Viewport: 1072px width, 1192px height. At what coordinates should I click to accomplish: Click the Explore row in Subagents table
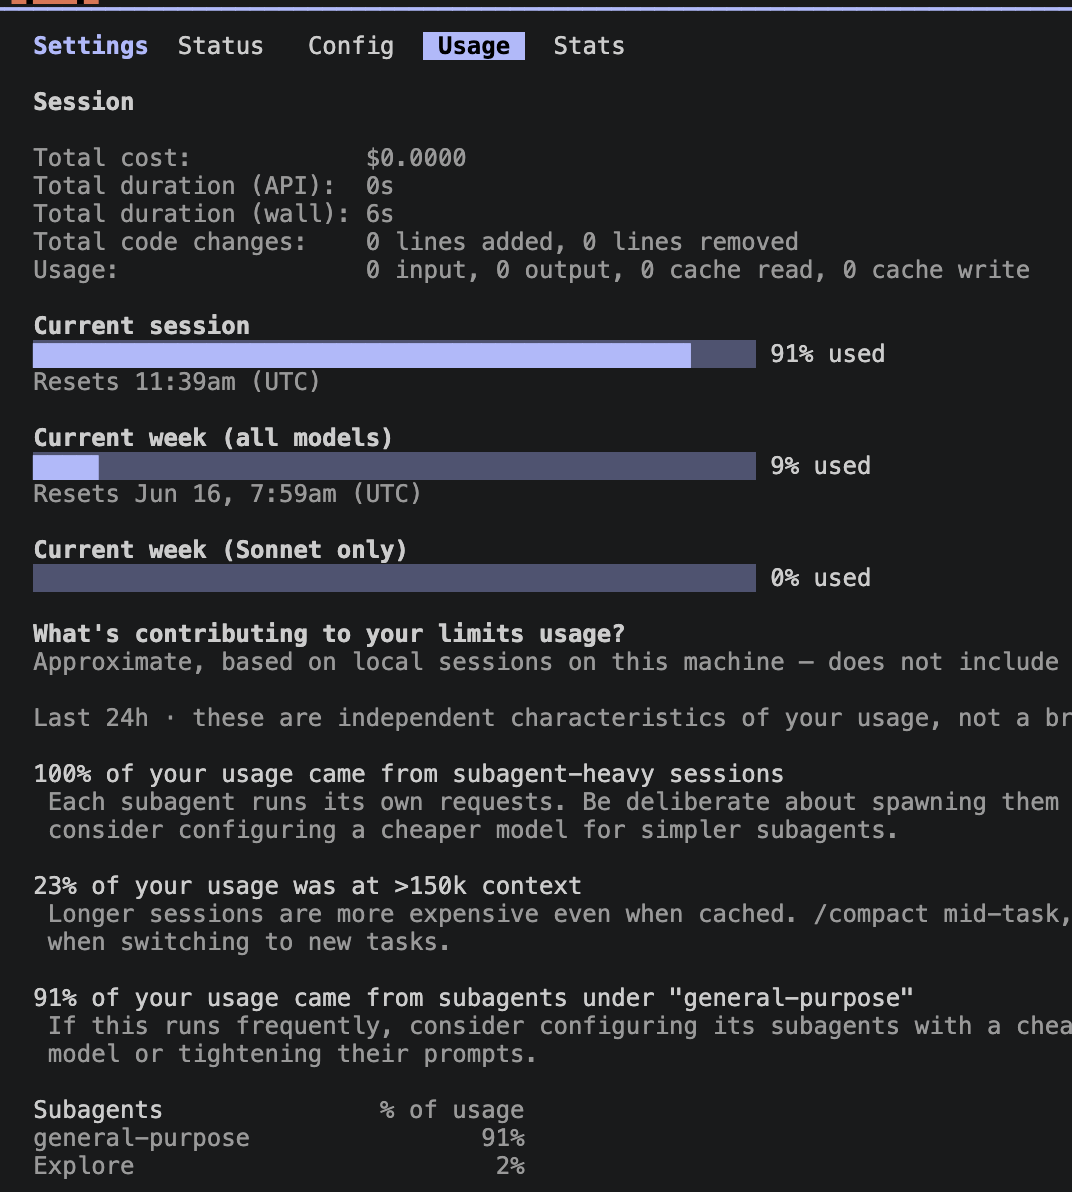click(279, 1166)
